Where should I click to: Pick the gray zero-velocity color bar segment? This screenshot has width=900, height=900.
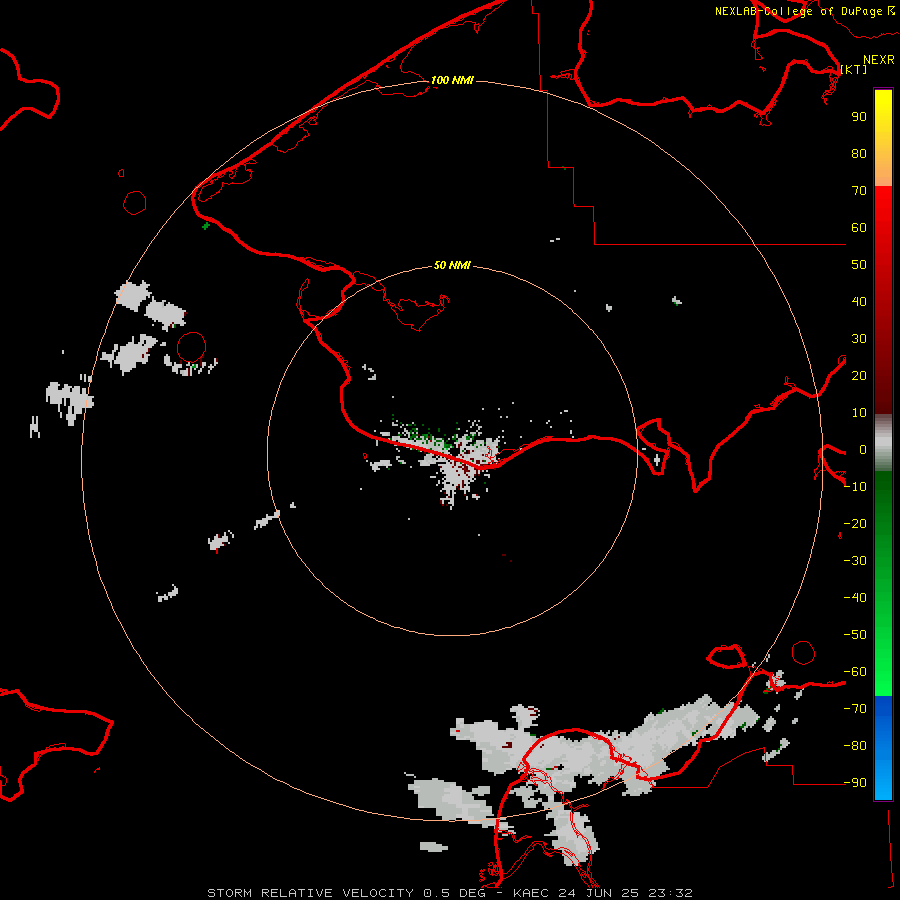[x=883, y=443]
